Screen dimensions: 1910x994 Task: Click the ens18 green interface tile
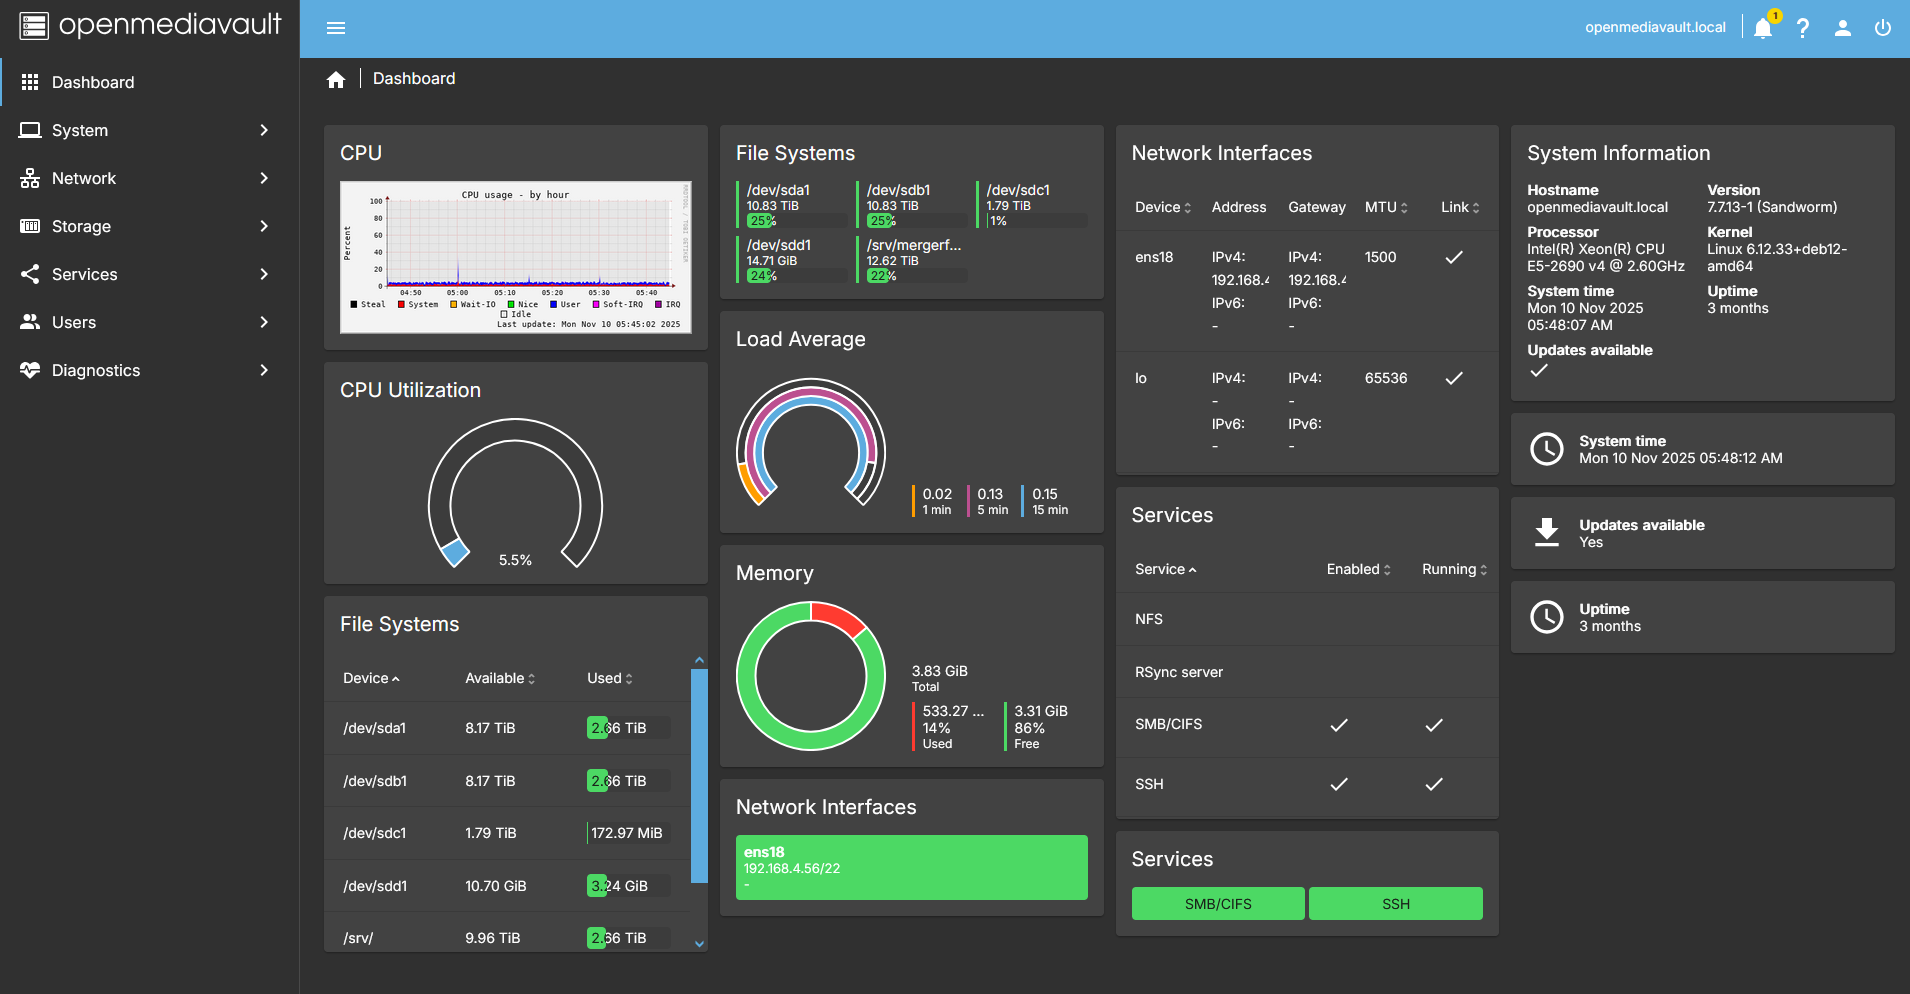912,867
